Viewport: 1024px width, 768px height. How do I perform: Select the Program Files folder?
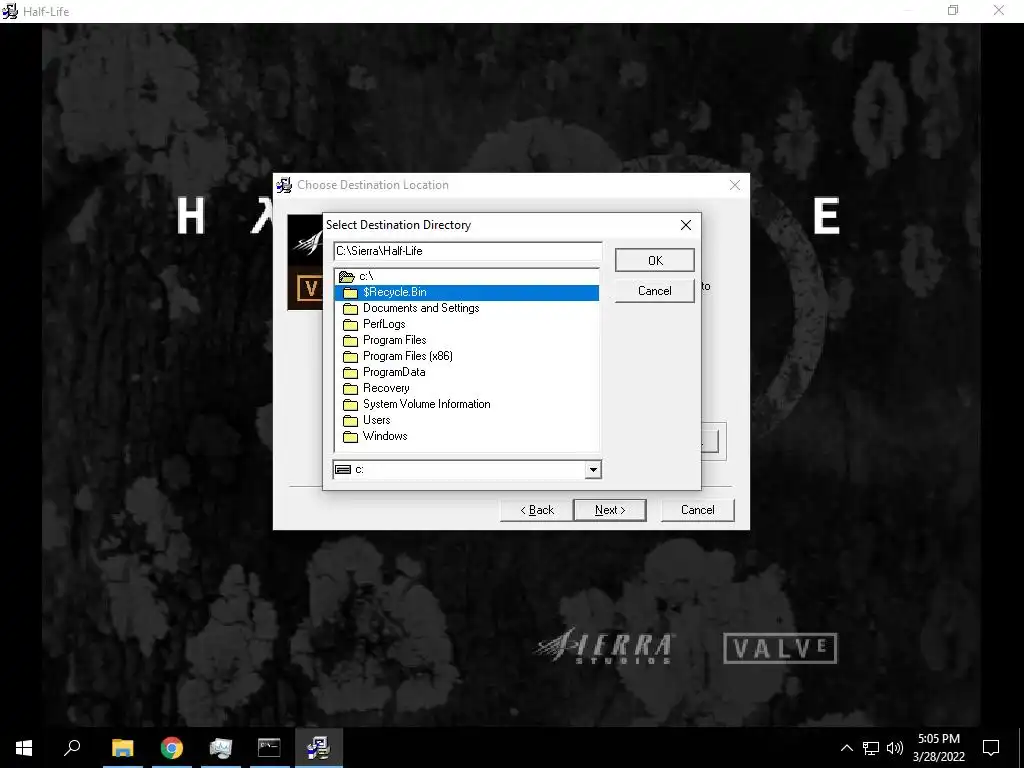pyautogui.click(x=466, y=340)
